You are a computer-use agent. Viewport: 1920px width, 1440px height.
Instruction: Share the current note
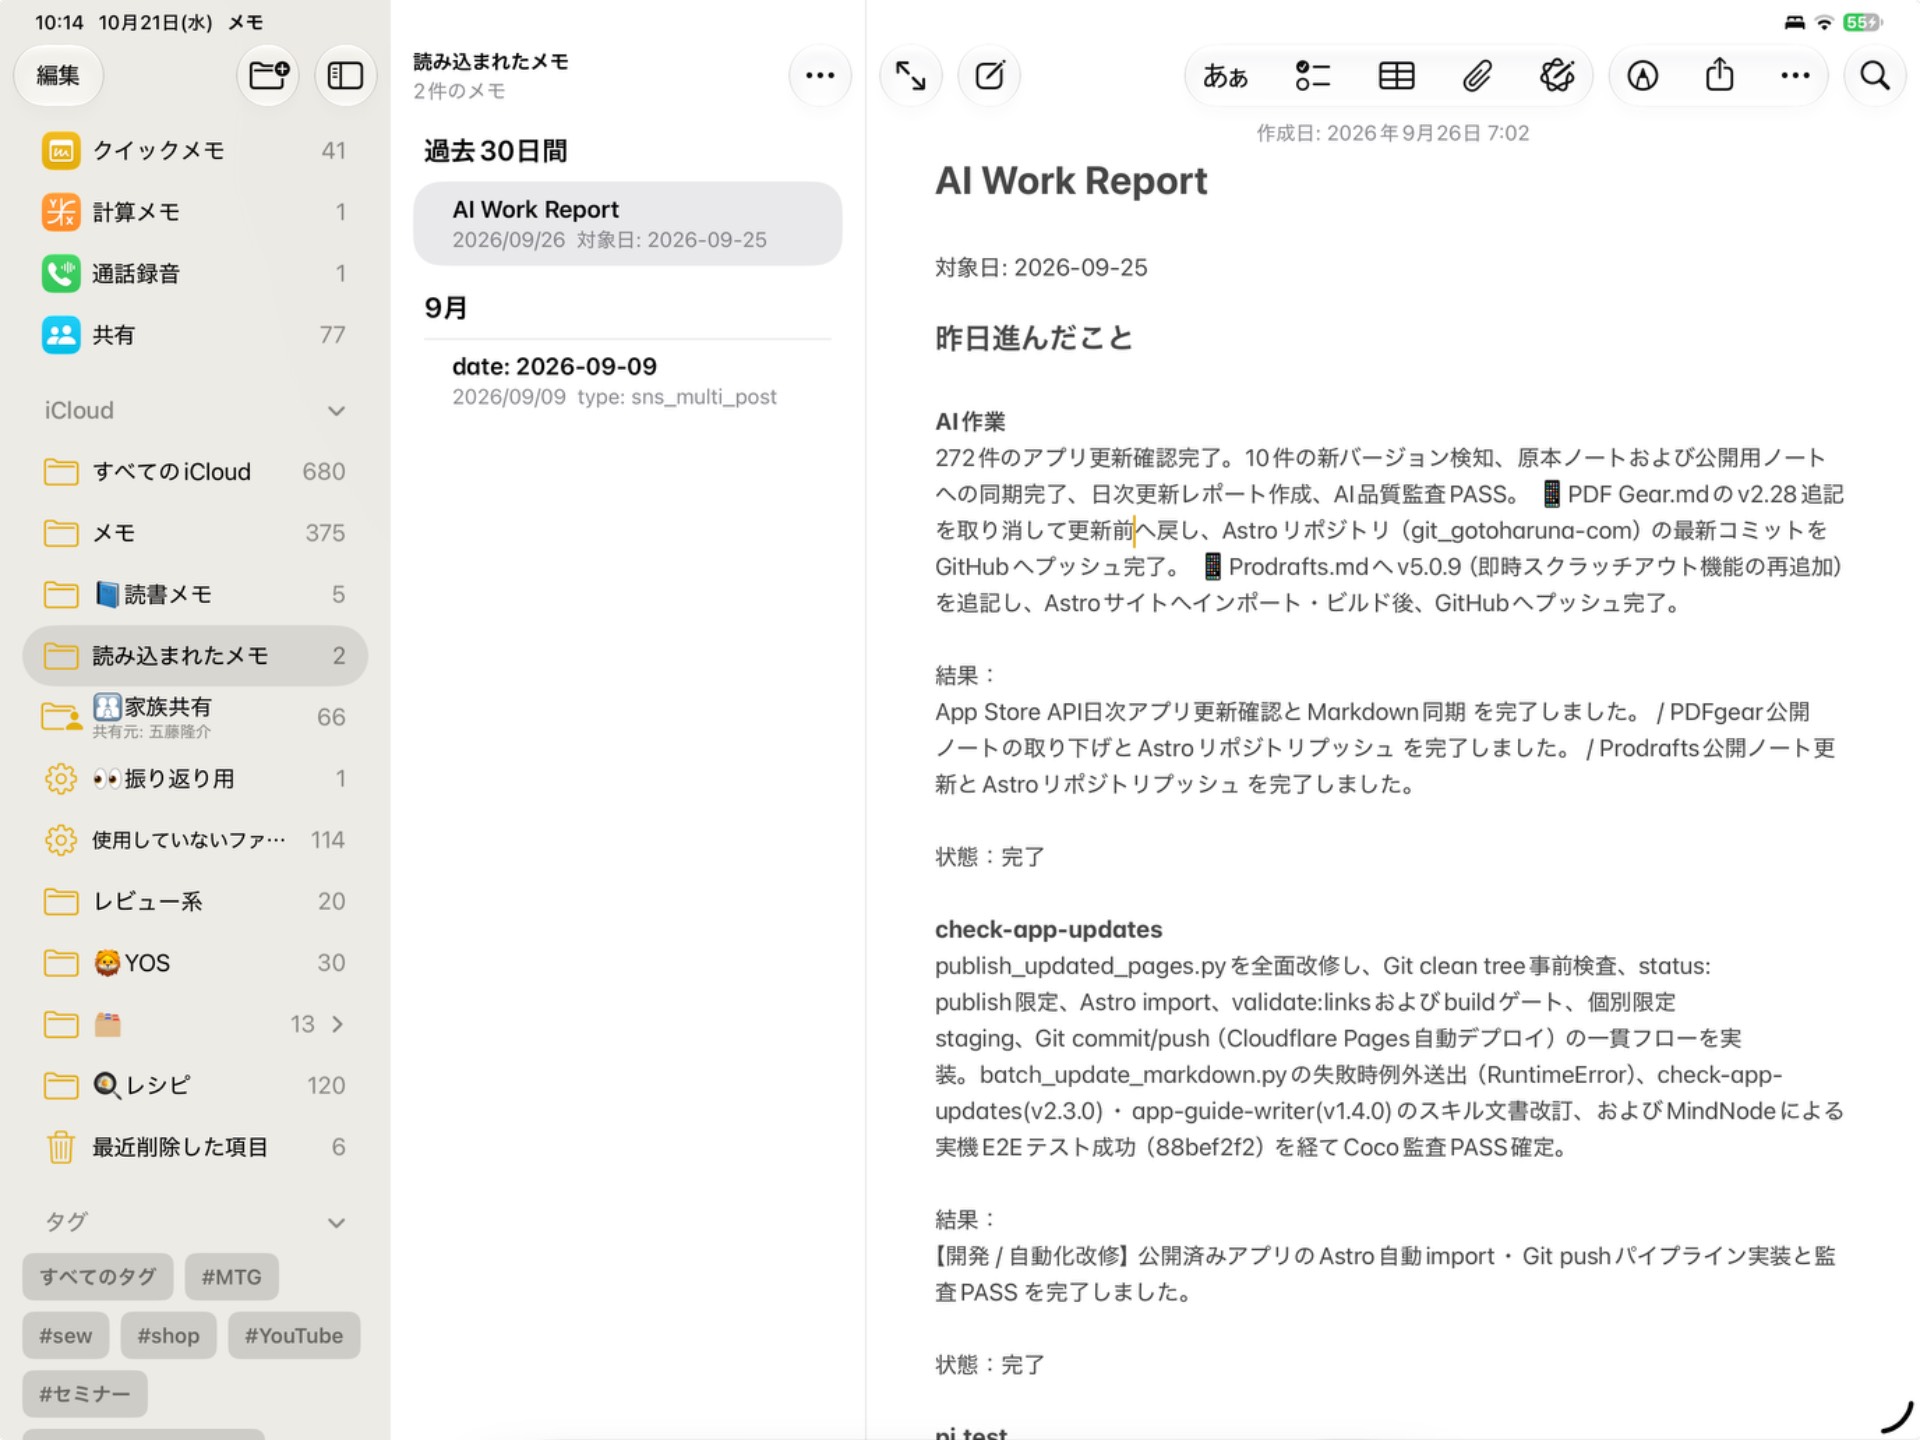[1719, 75]
